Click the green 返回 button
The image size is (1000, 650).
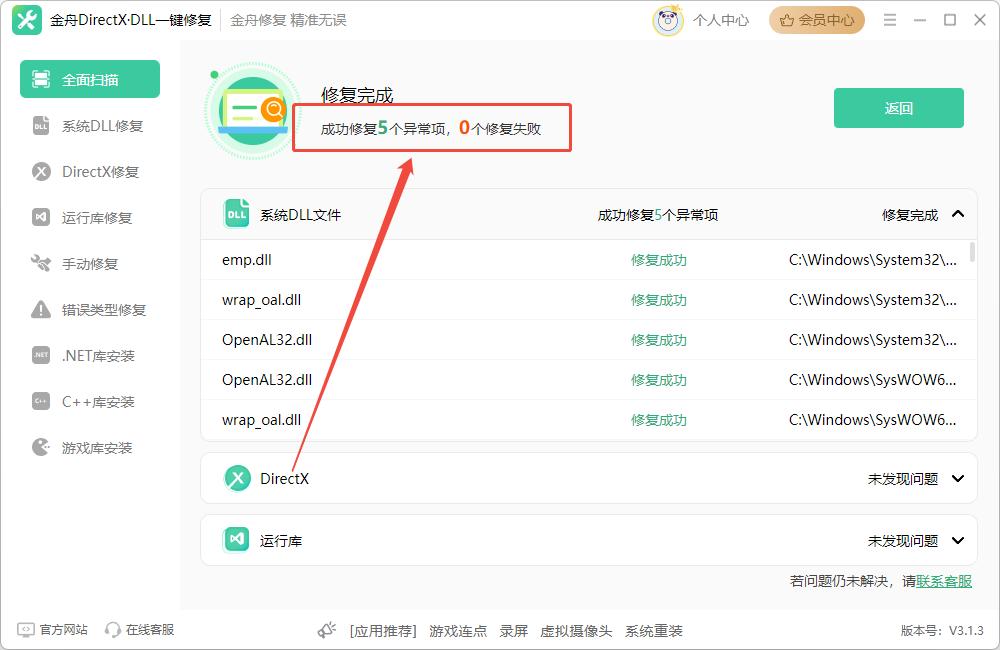tap(899, 108)
